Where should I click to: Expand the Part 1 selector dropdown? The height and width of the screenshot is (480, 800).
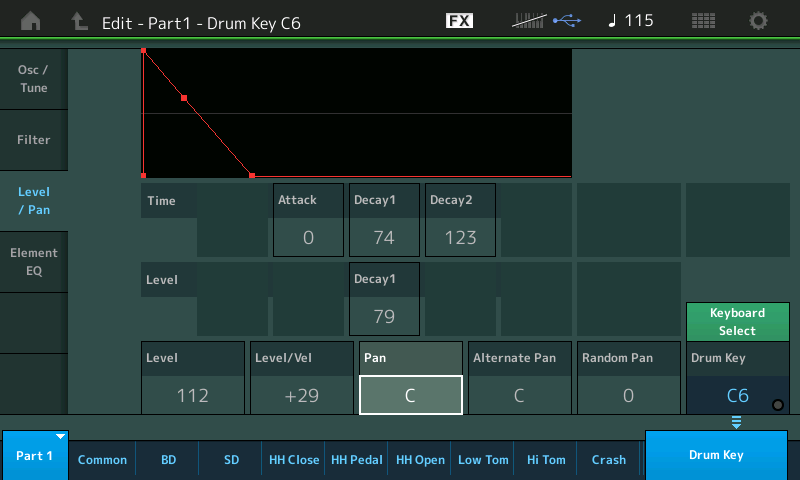35,456
